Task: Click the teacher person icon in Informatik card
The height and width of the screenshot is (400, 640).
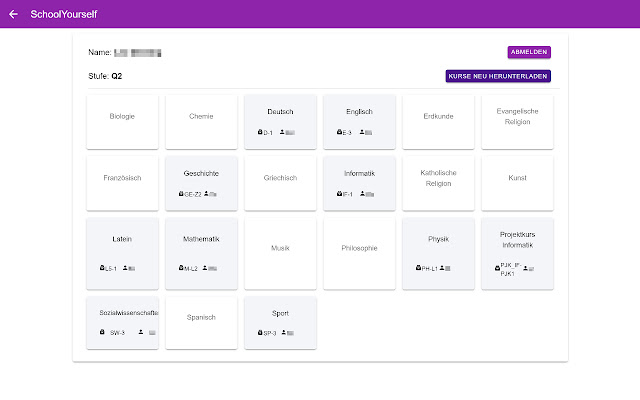Action: [x=362, y=193]
